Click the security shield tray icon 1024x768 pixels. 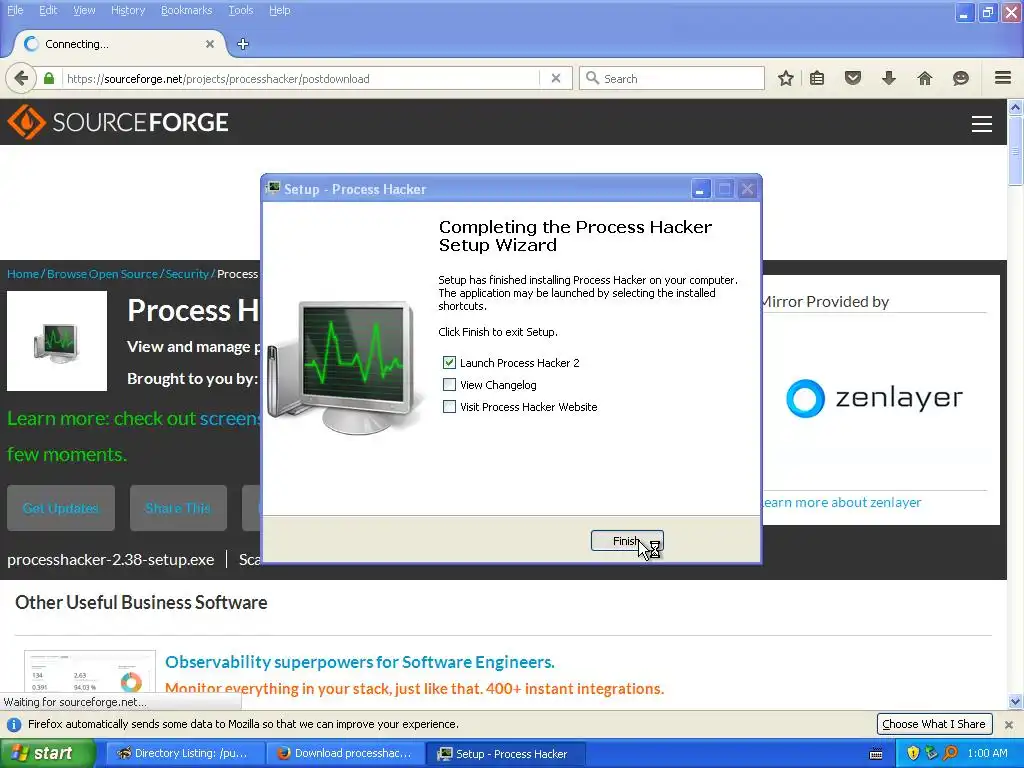point(913,754)
